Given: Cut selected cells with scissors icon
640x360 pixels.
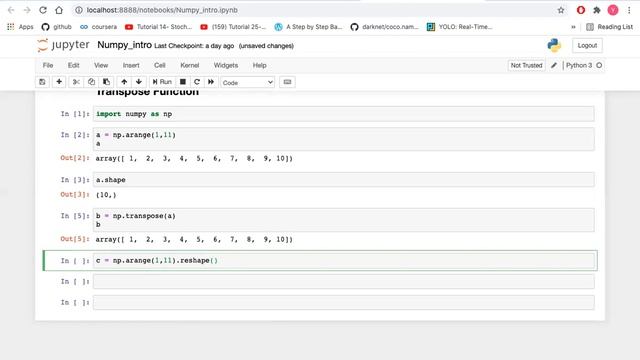Looking at the screenshot, I should click(76, 82).
